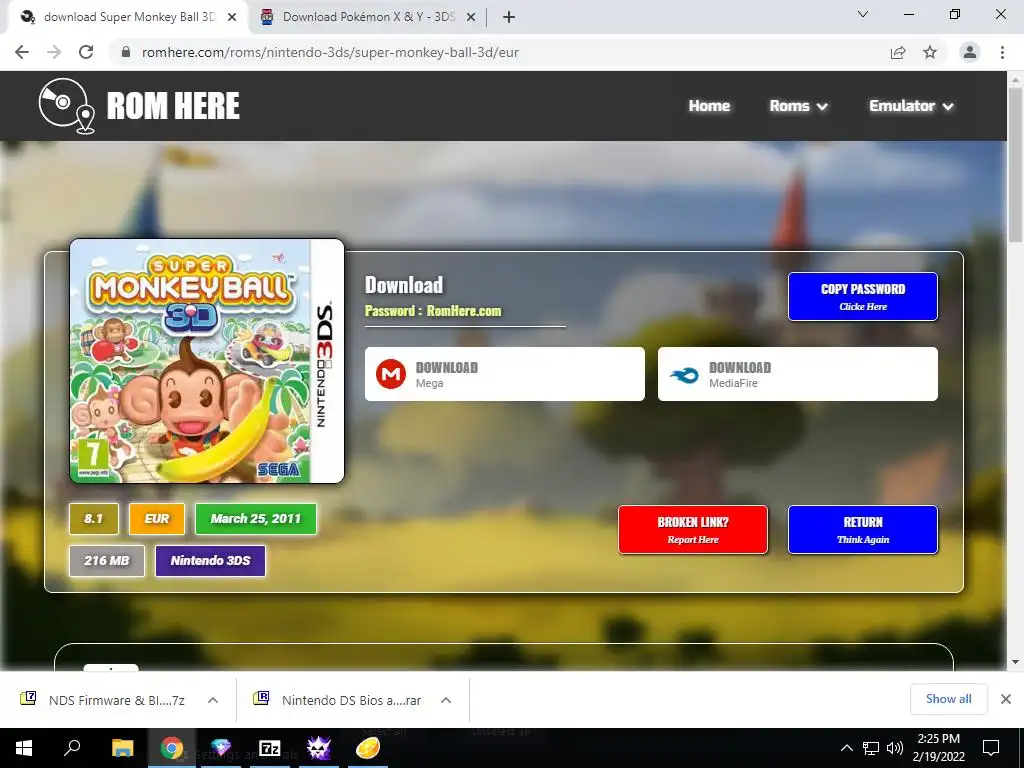The image size is (1024, 768).
Task: Click the vertical page scrollbar
Action: pyautogui.click(x=1015, y=165)
